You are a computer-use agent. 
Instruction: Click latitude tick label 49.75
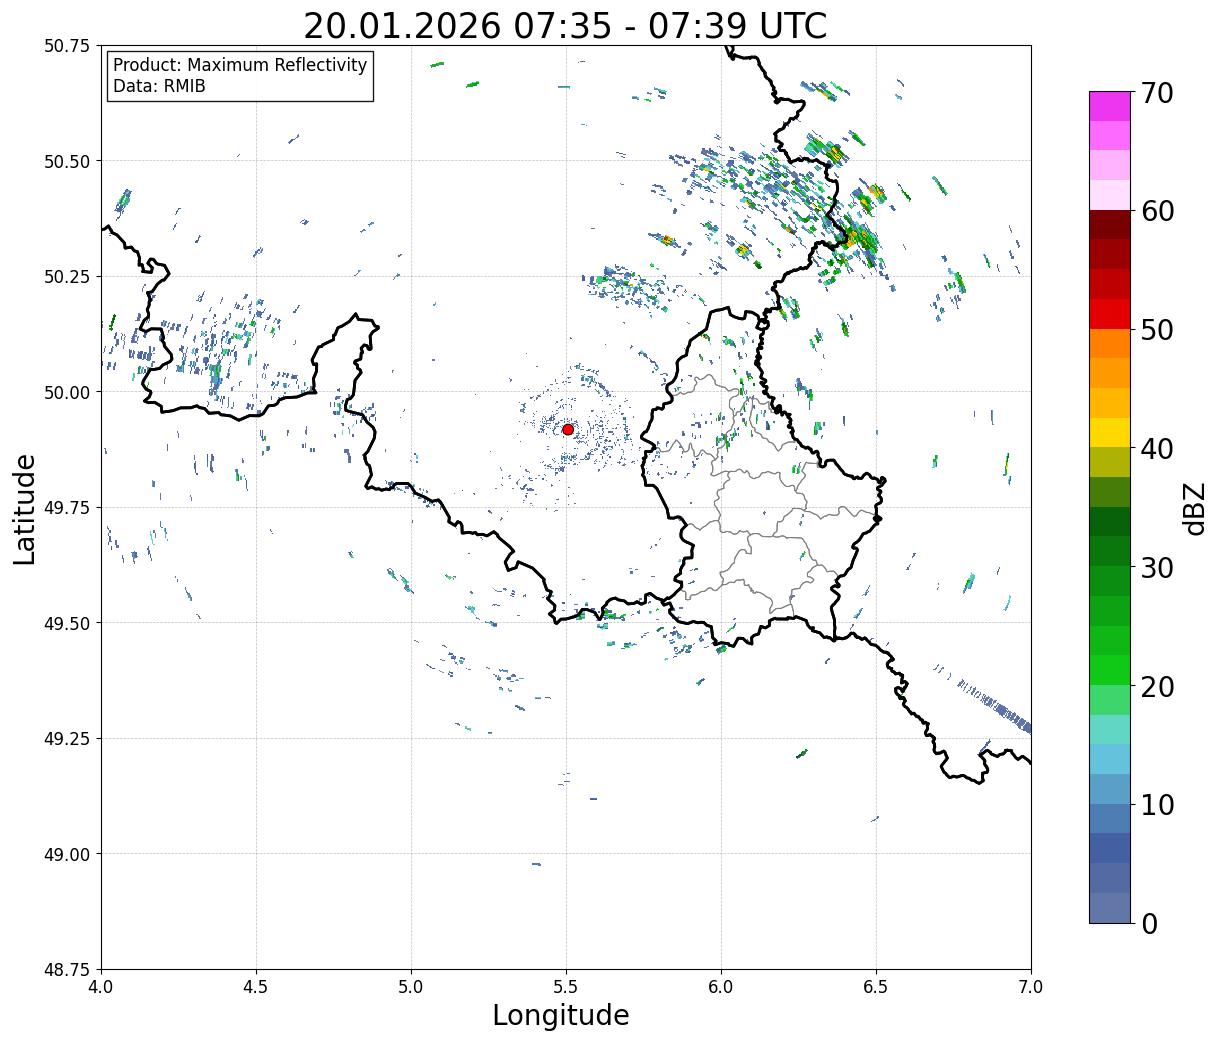pyautogui.click(x=67, y=508)
